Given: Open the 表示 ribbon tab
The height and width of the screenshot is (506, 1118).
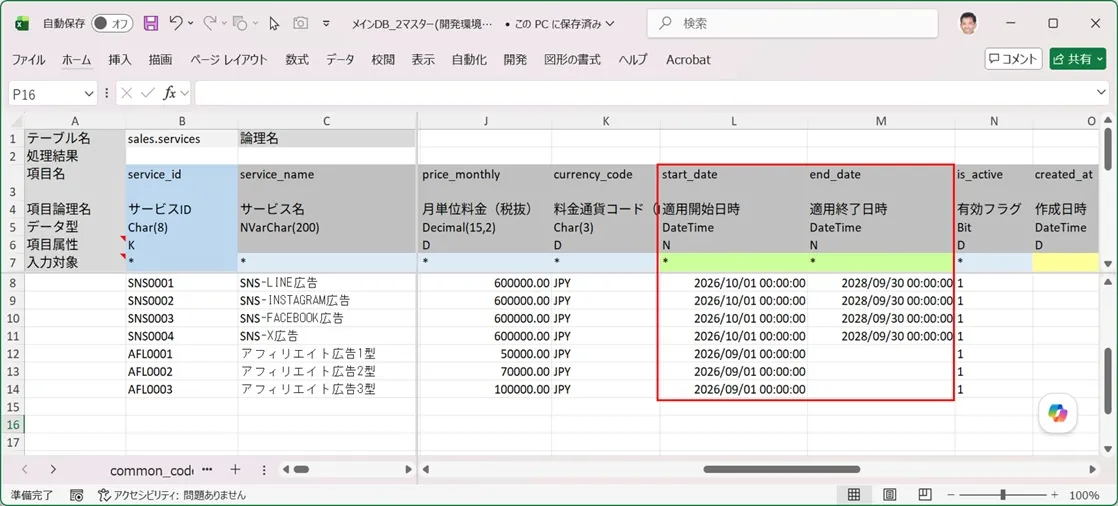Looking at the screenshot, I should [x=423, y=60].
